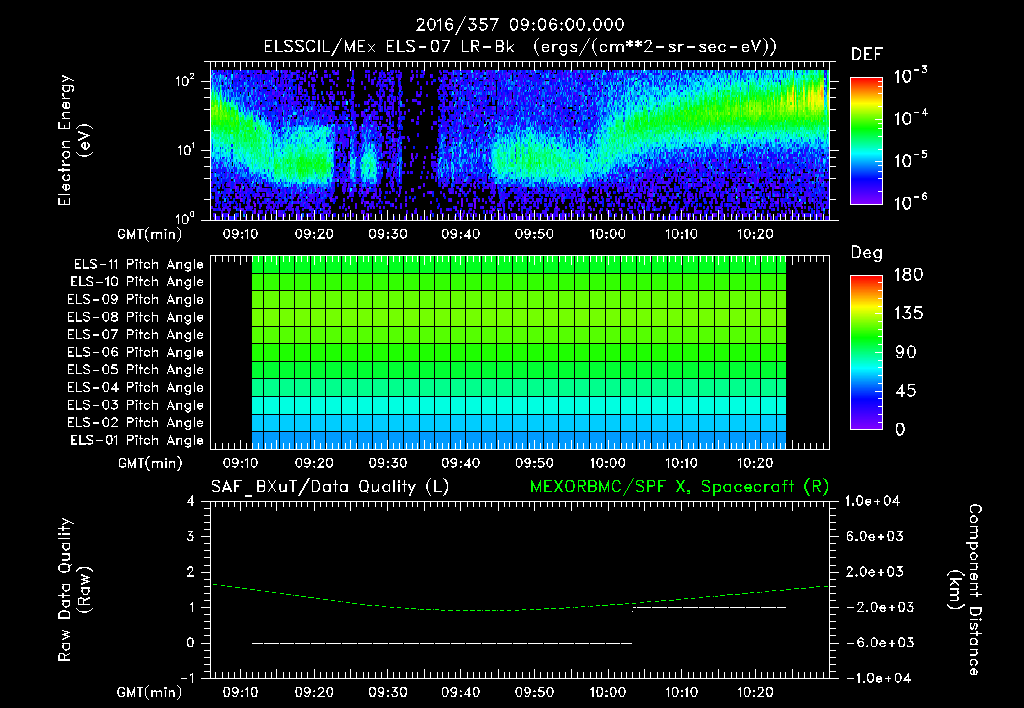
Task: Click the ELS-01 Pitch Angle row label
Action: [x=137, y=440]
